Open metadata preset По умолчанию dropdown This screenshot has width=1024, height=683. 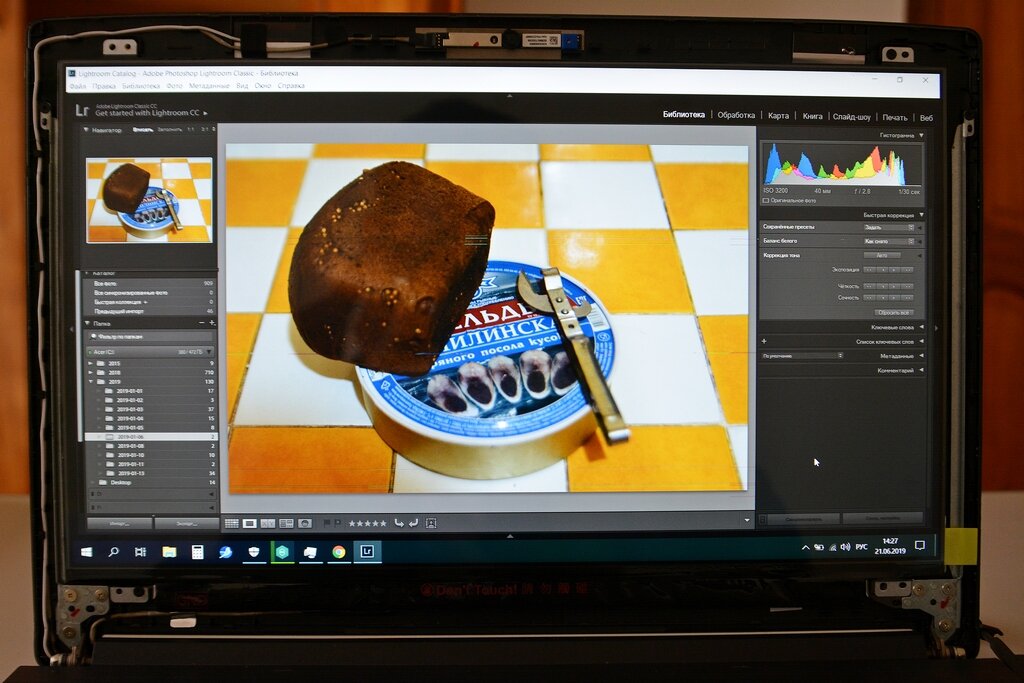(x=802, y=356)
